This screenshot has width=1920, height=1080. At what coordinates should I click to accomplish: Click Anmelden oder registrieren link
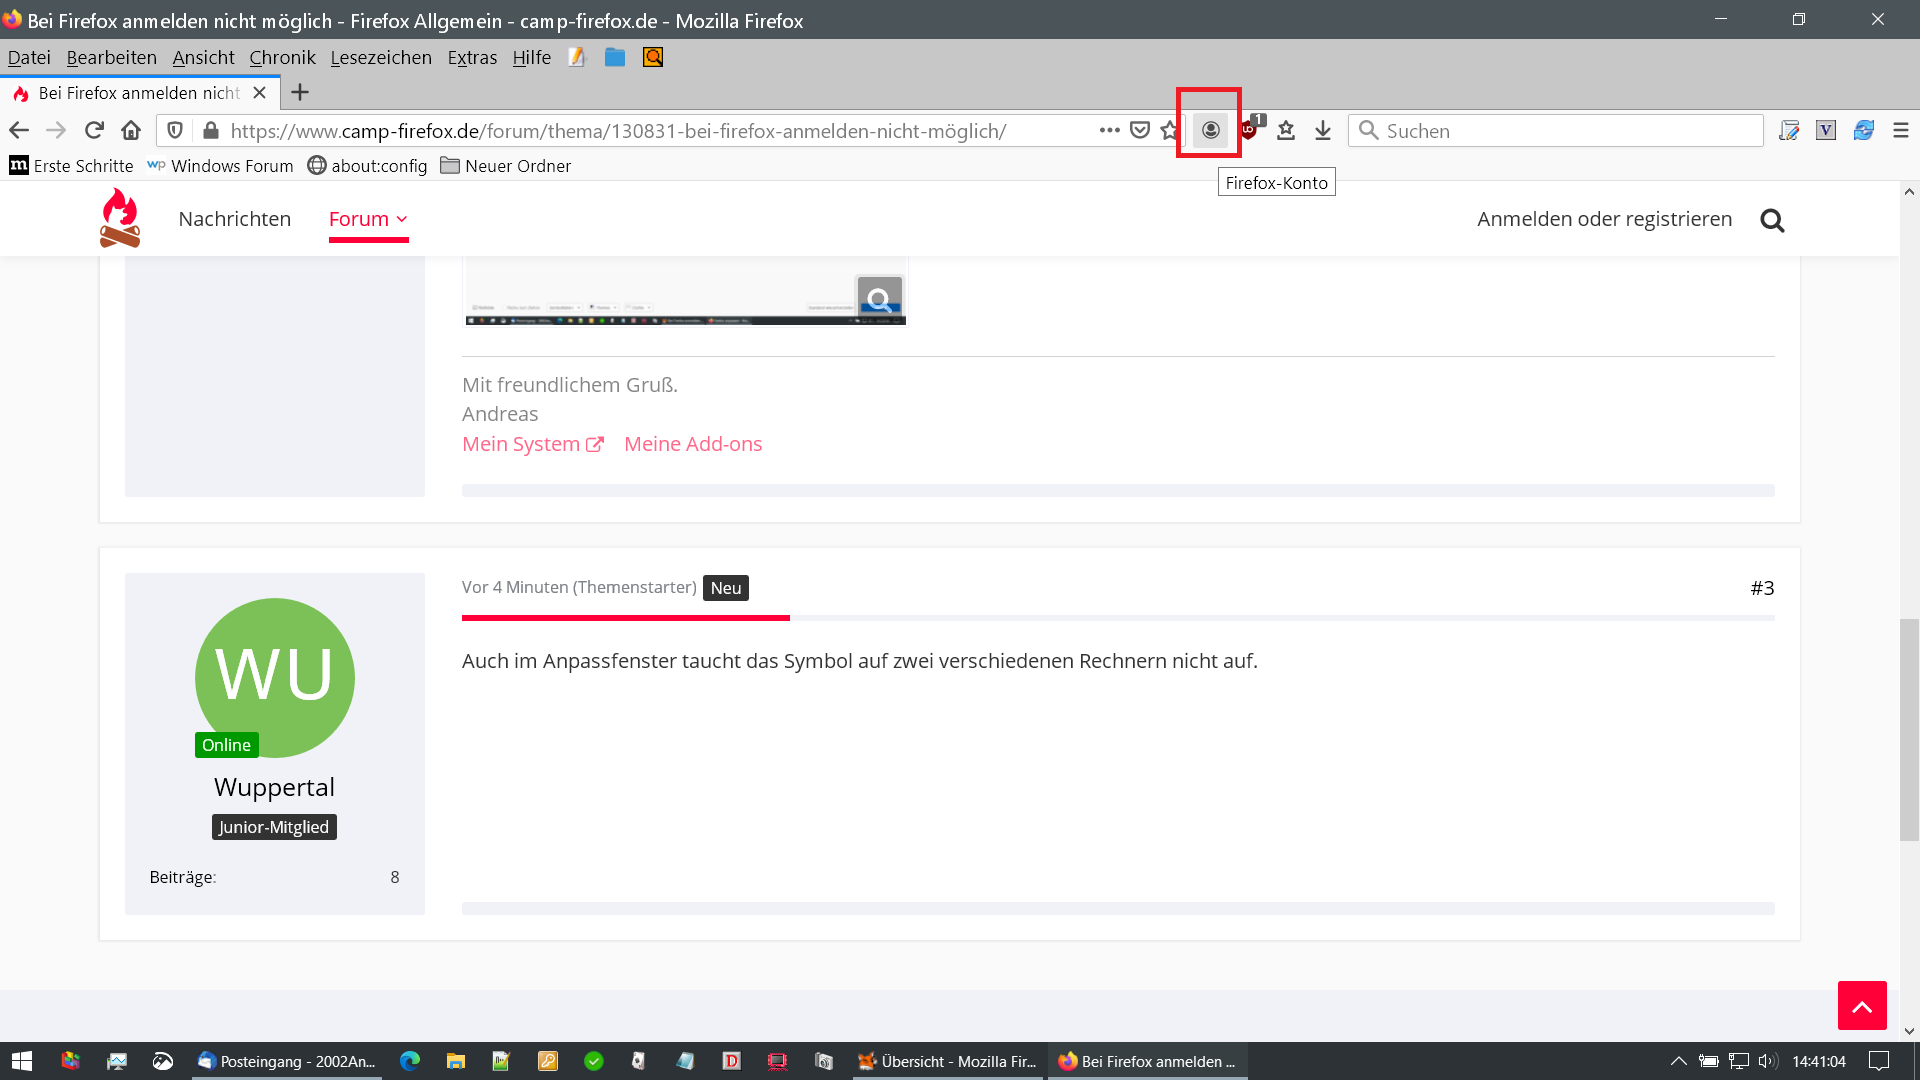1604,219
